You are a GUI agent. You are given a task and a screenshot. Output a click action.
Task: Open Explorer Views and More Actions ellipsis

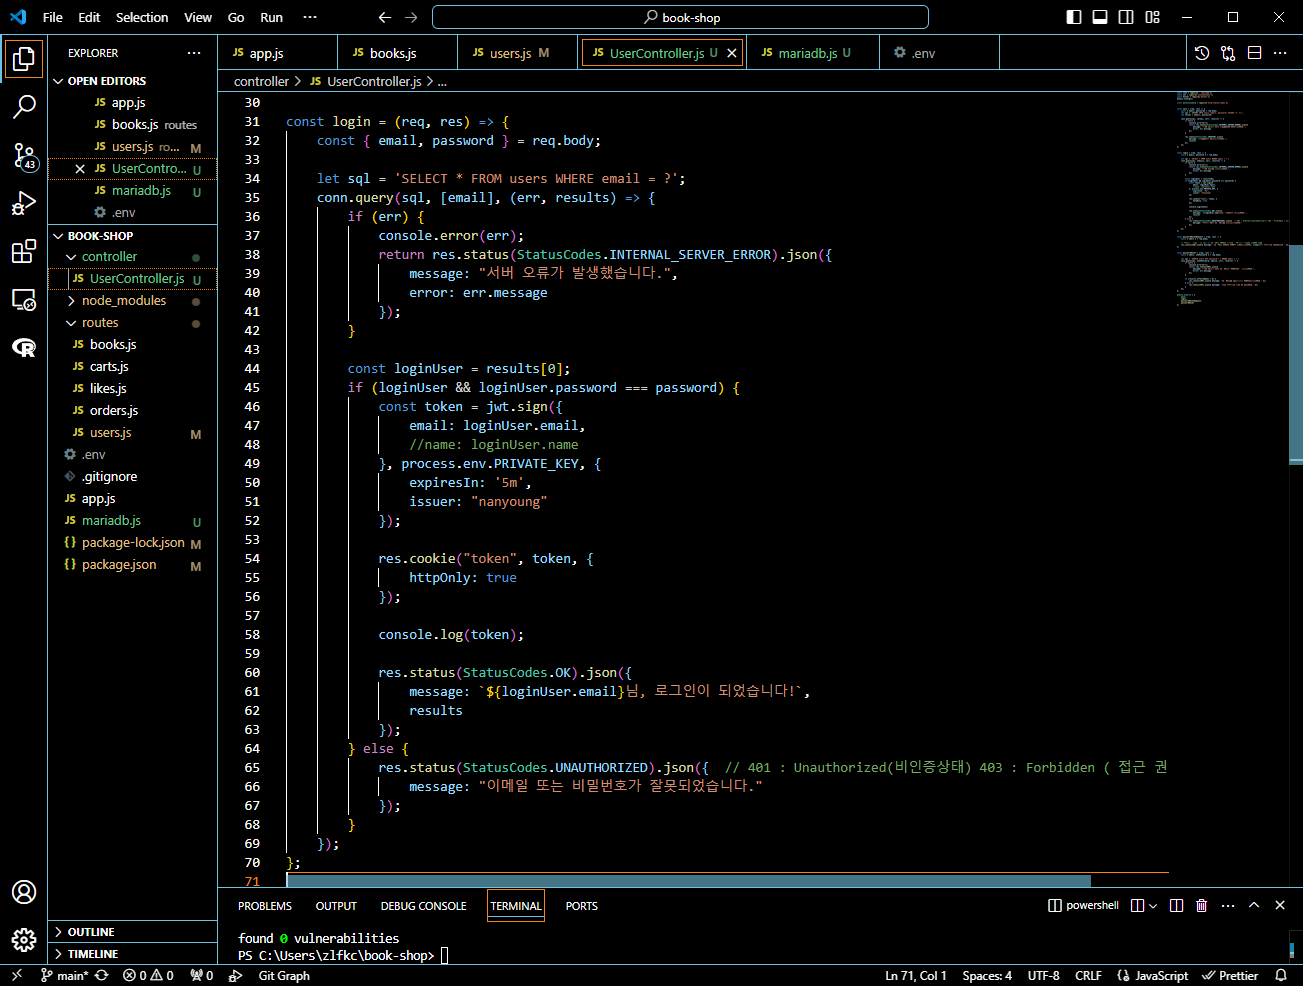tap(194, 53)
